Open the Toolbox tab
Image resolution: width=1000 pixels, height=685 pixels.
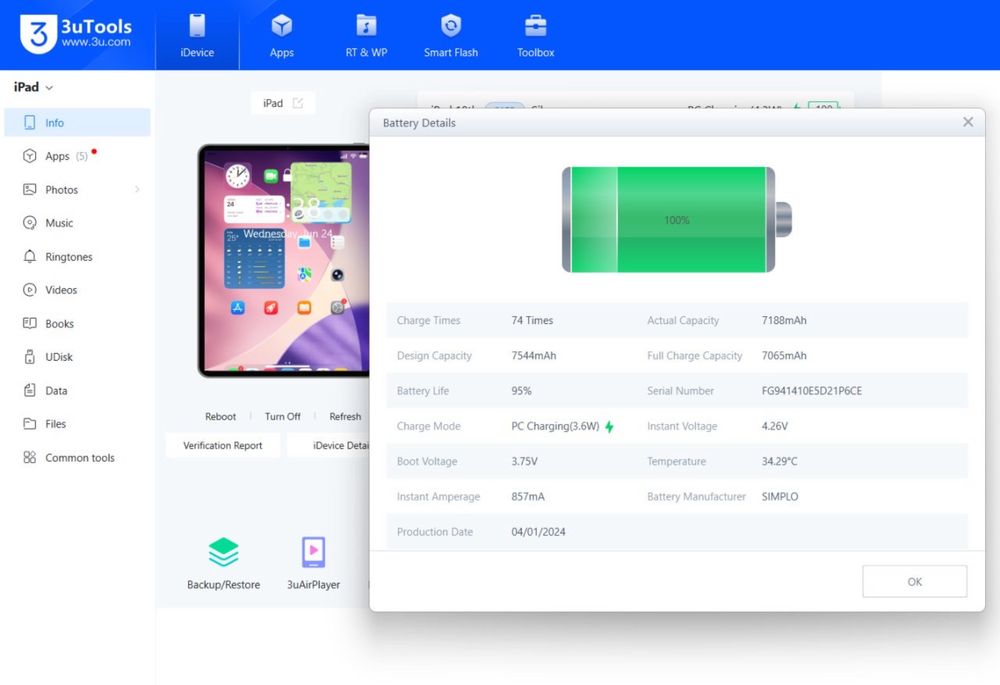tap(535, 35)
